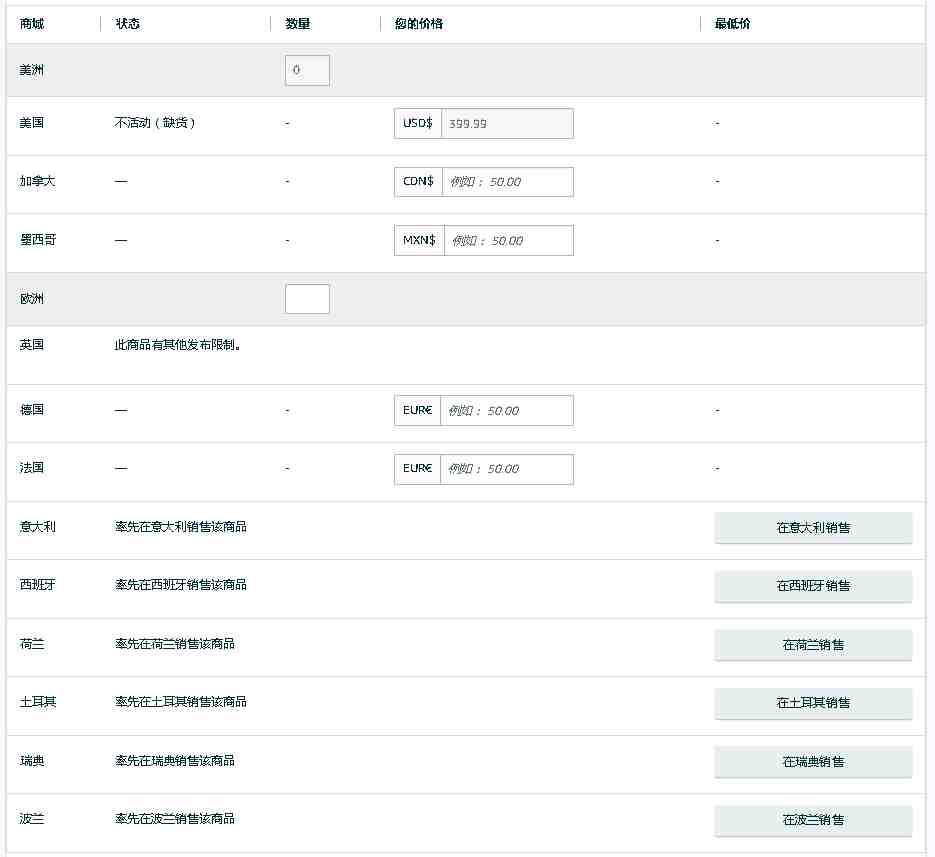Screen dimensions: 935x857
Task: Click the USD$ currency prefix label
Action: click(417, 123)
